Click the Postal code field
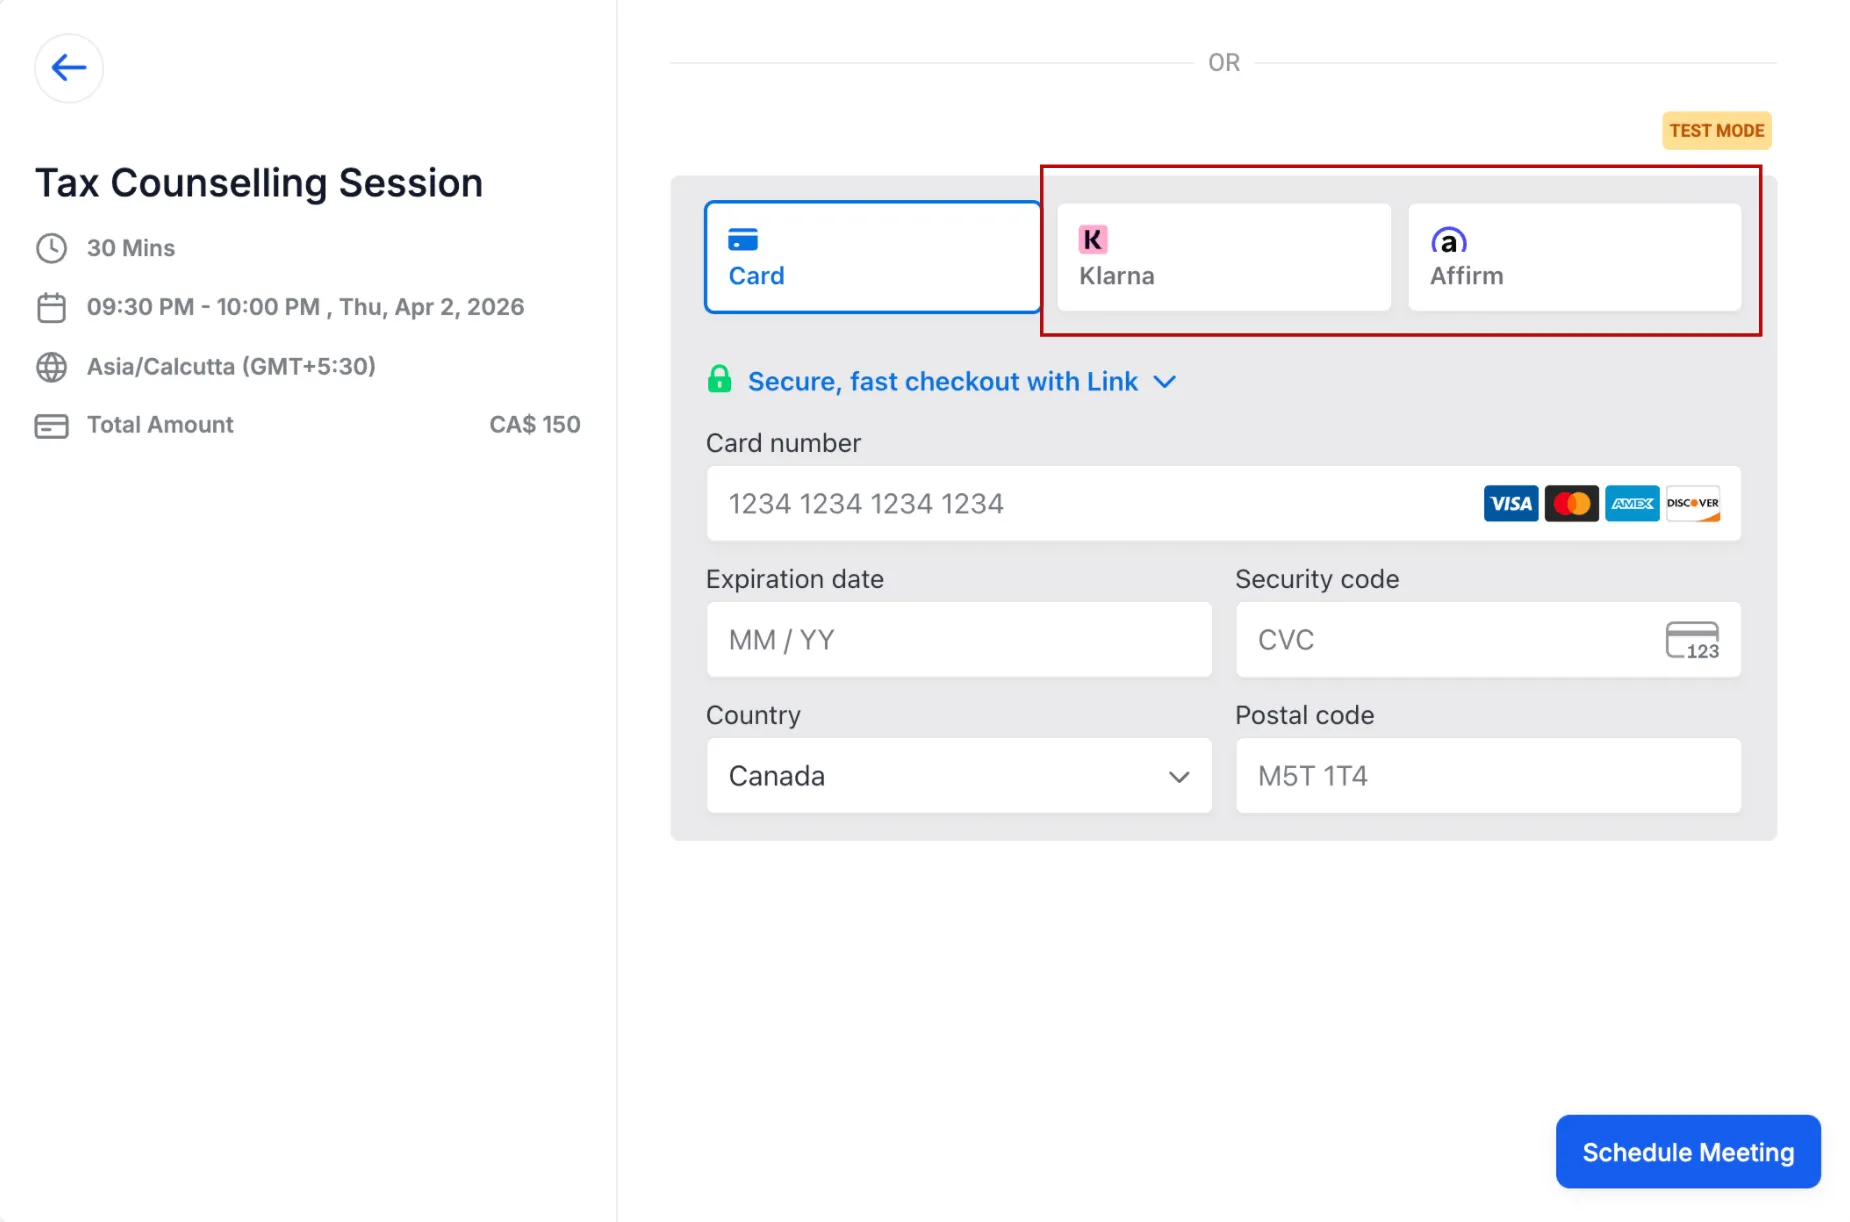1850x1222 pixels. pos(1487,776)
